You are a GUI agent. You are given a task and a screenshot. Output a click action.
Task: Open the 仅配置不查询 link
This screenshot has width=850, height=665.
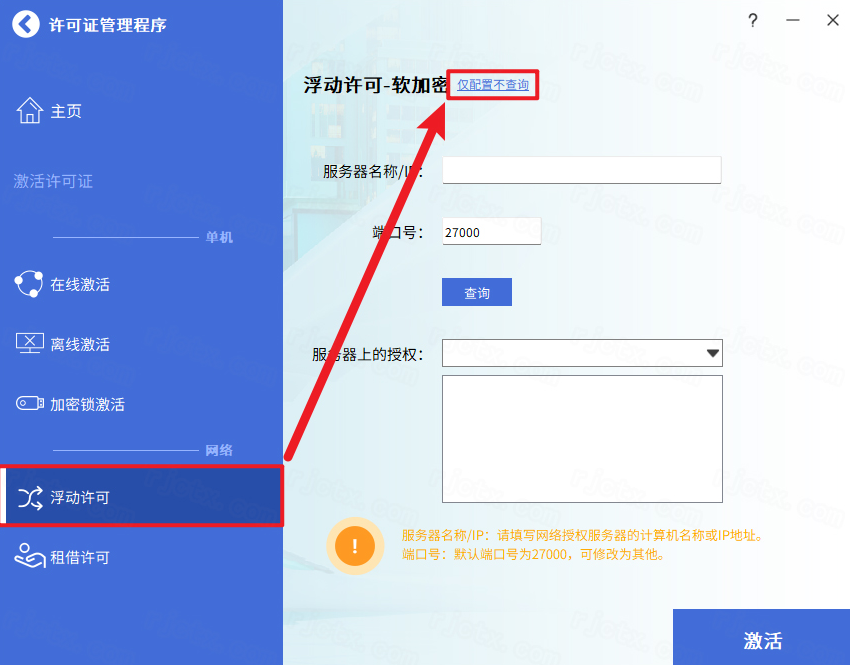click(493, 85)
